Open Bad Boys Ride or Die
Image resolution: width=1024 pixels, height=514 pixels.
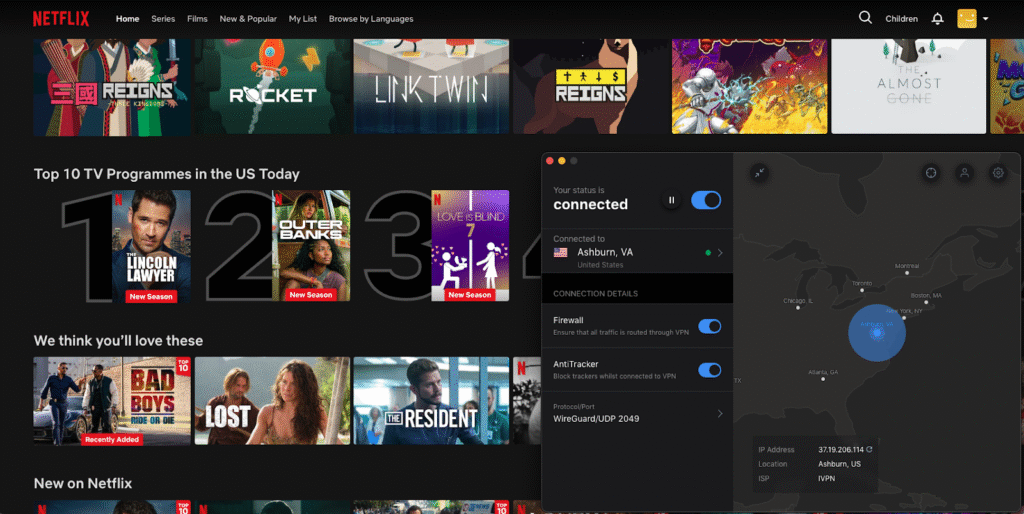112,400
